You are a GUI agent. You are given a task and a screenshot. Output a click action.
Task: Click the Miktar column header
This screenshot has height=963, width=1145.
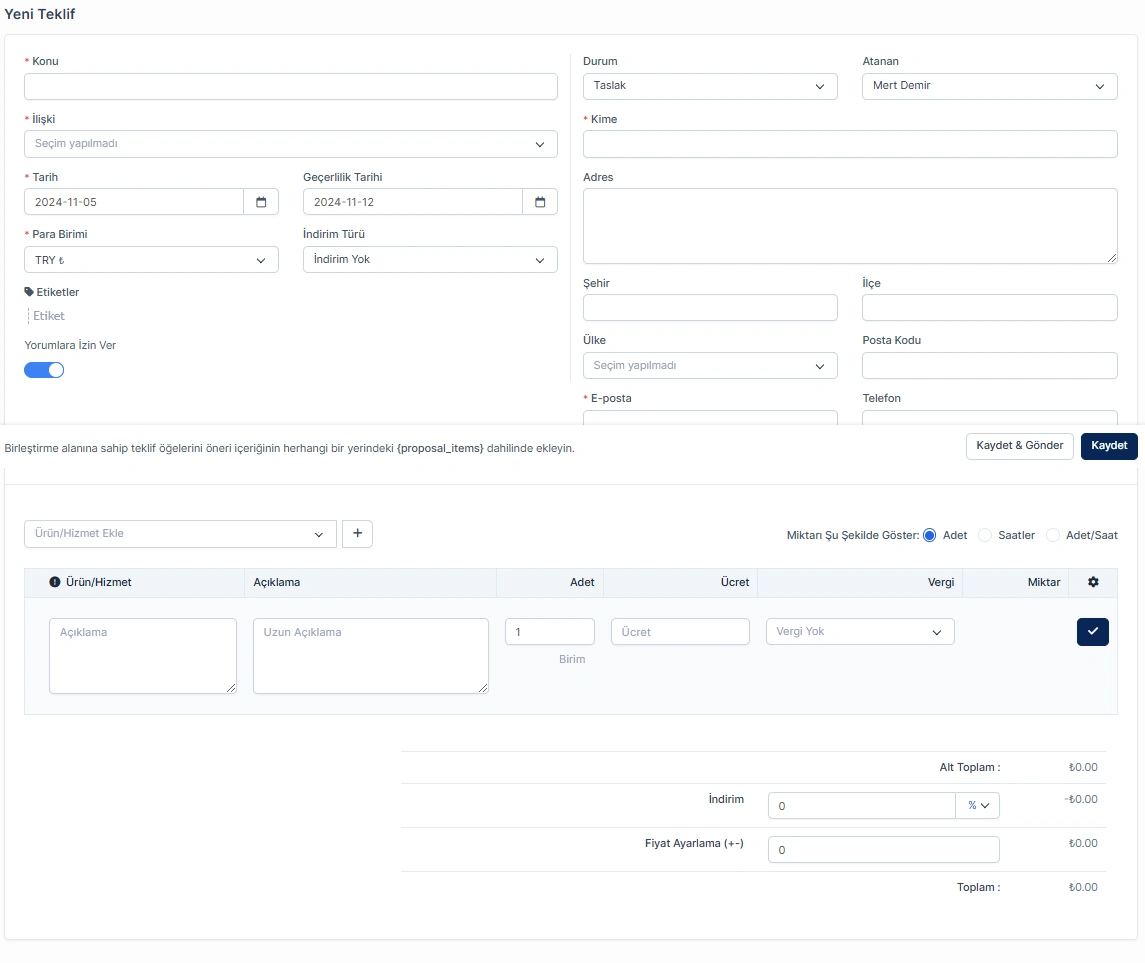point(1043,582)
